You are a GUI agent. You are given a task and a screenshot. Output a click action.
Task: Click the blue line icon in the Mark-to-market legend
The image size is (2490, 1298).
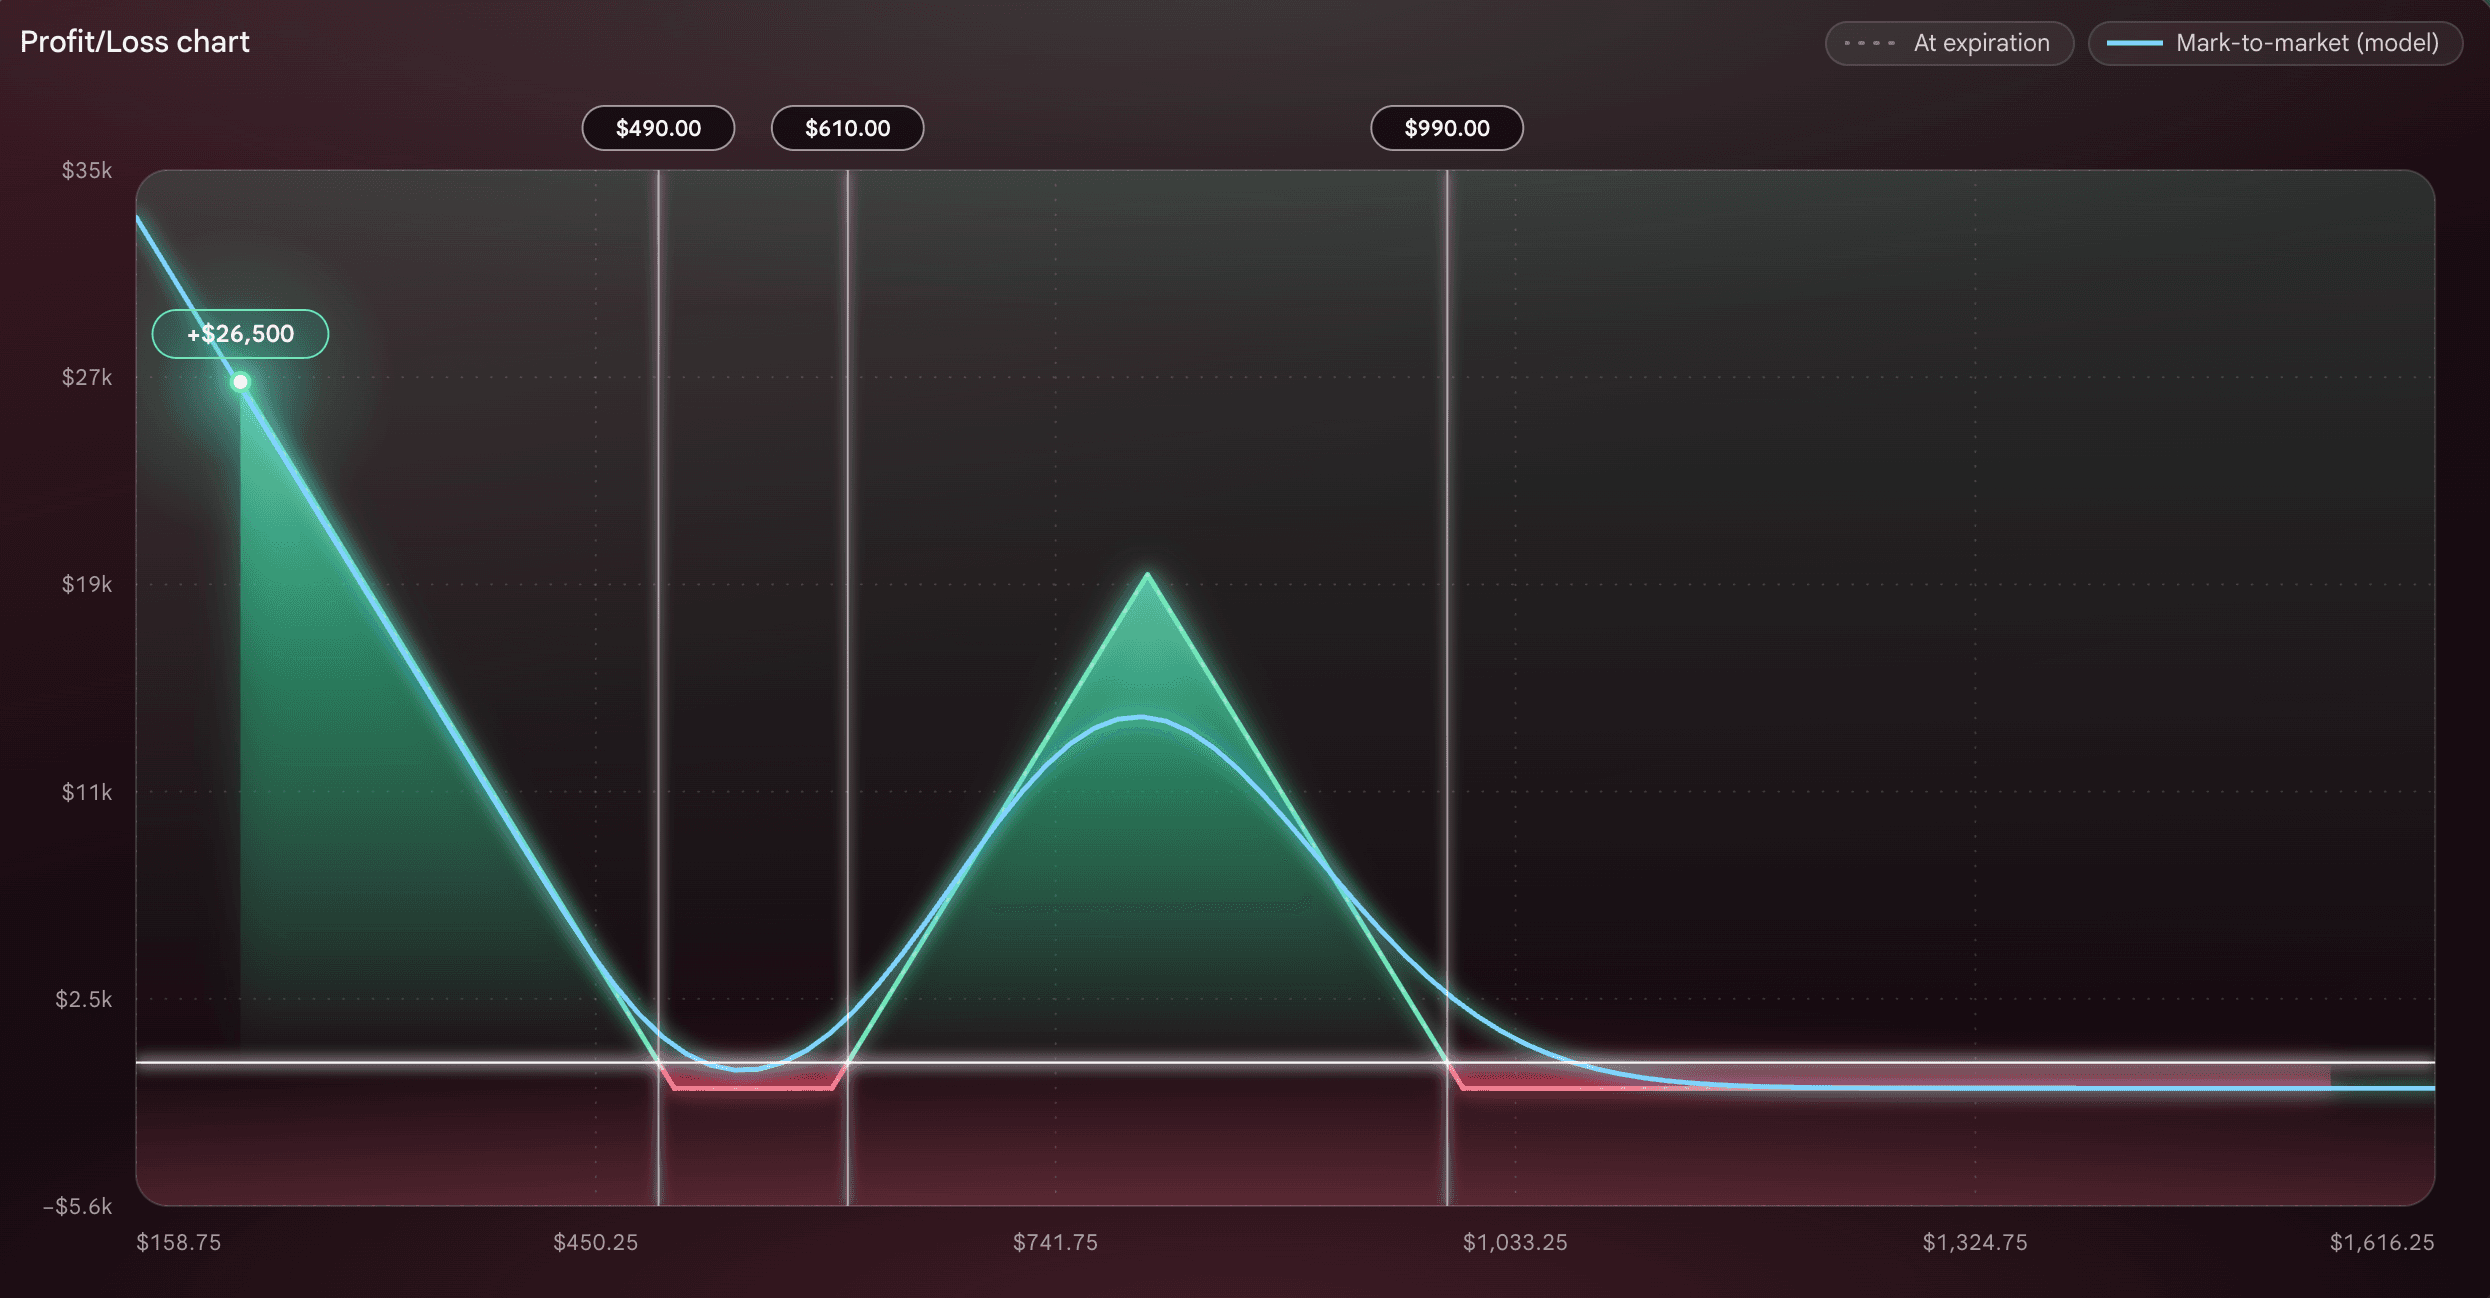2134,43
